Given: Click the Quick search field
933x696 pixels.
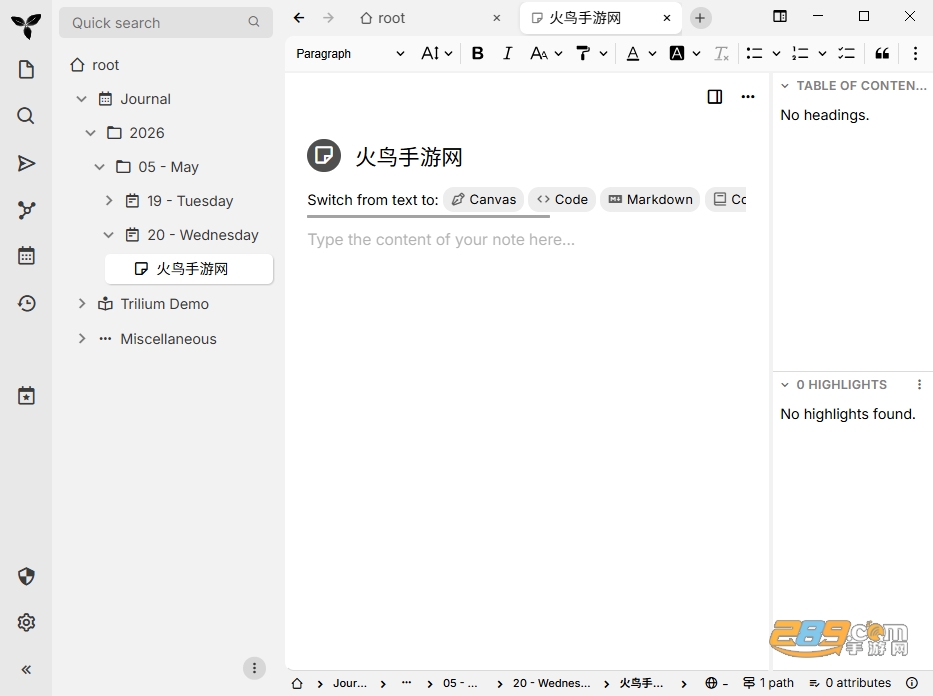Looking at the screenshot, I should click(x=165, y=23).
